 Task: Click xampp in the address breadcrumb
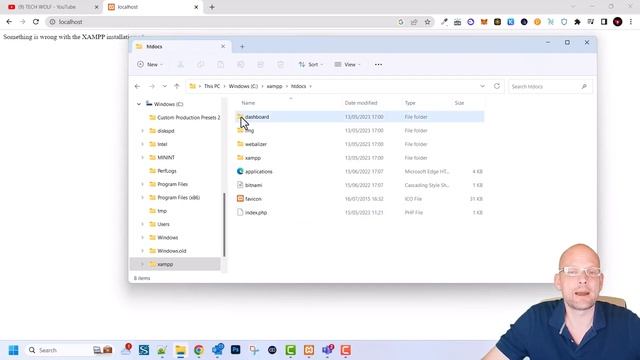[x=274, y=86]
